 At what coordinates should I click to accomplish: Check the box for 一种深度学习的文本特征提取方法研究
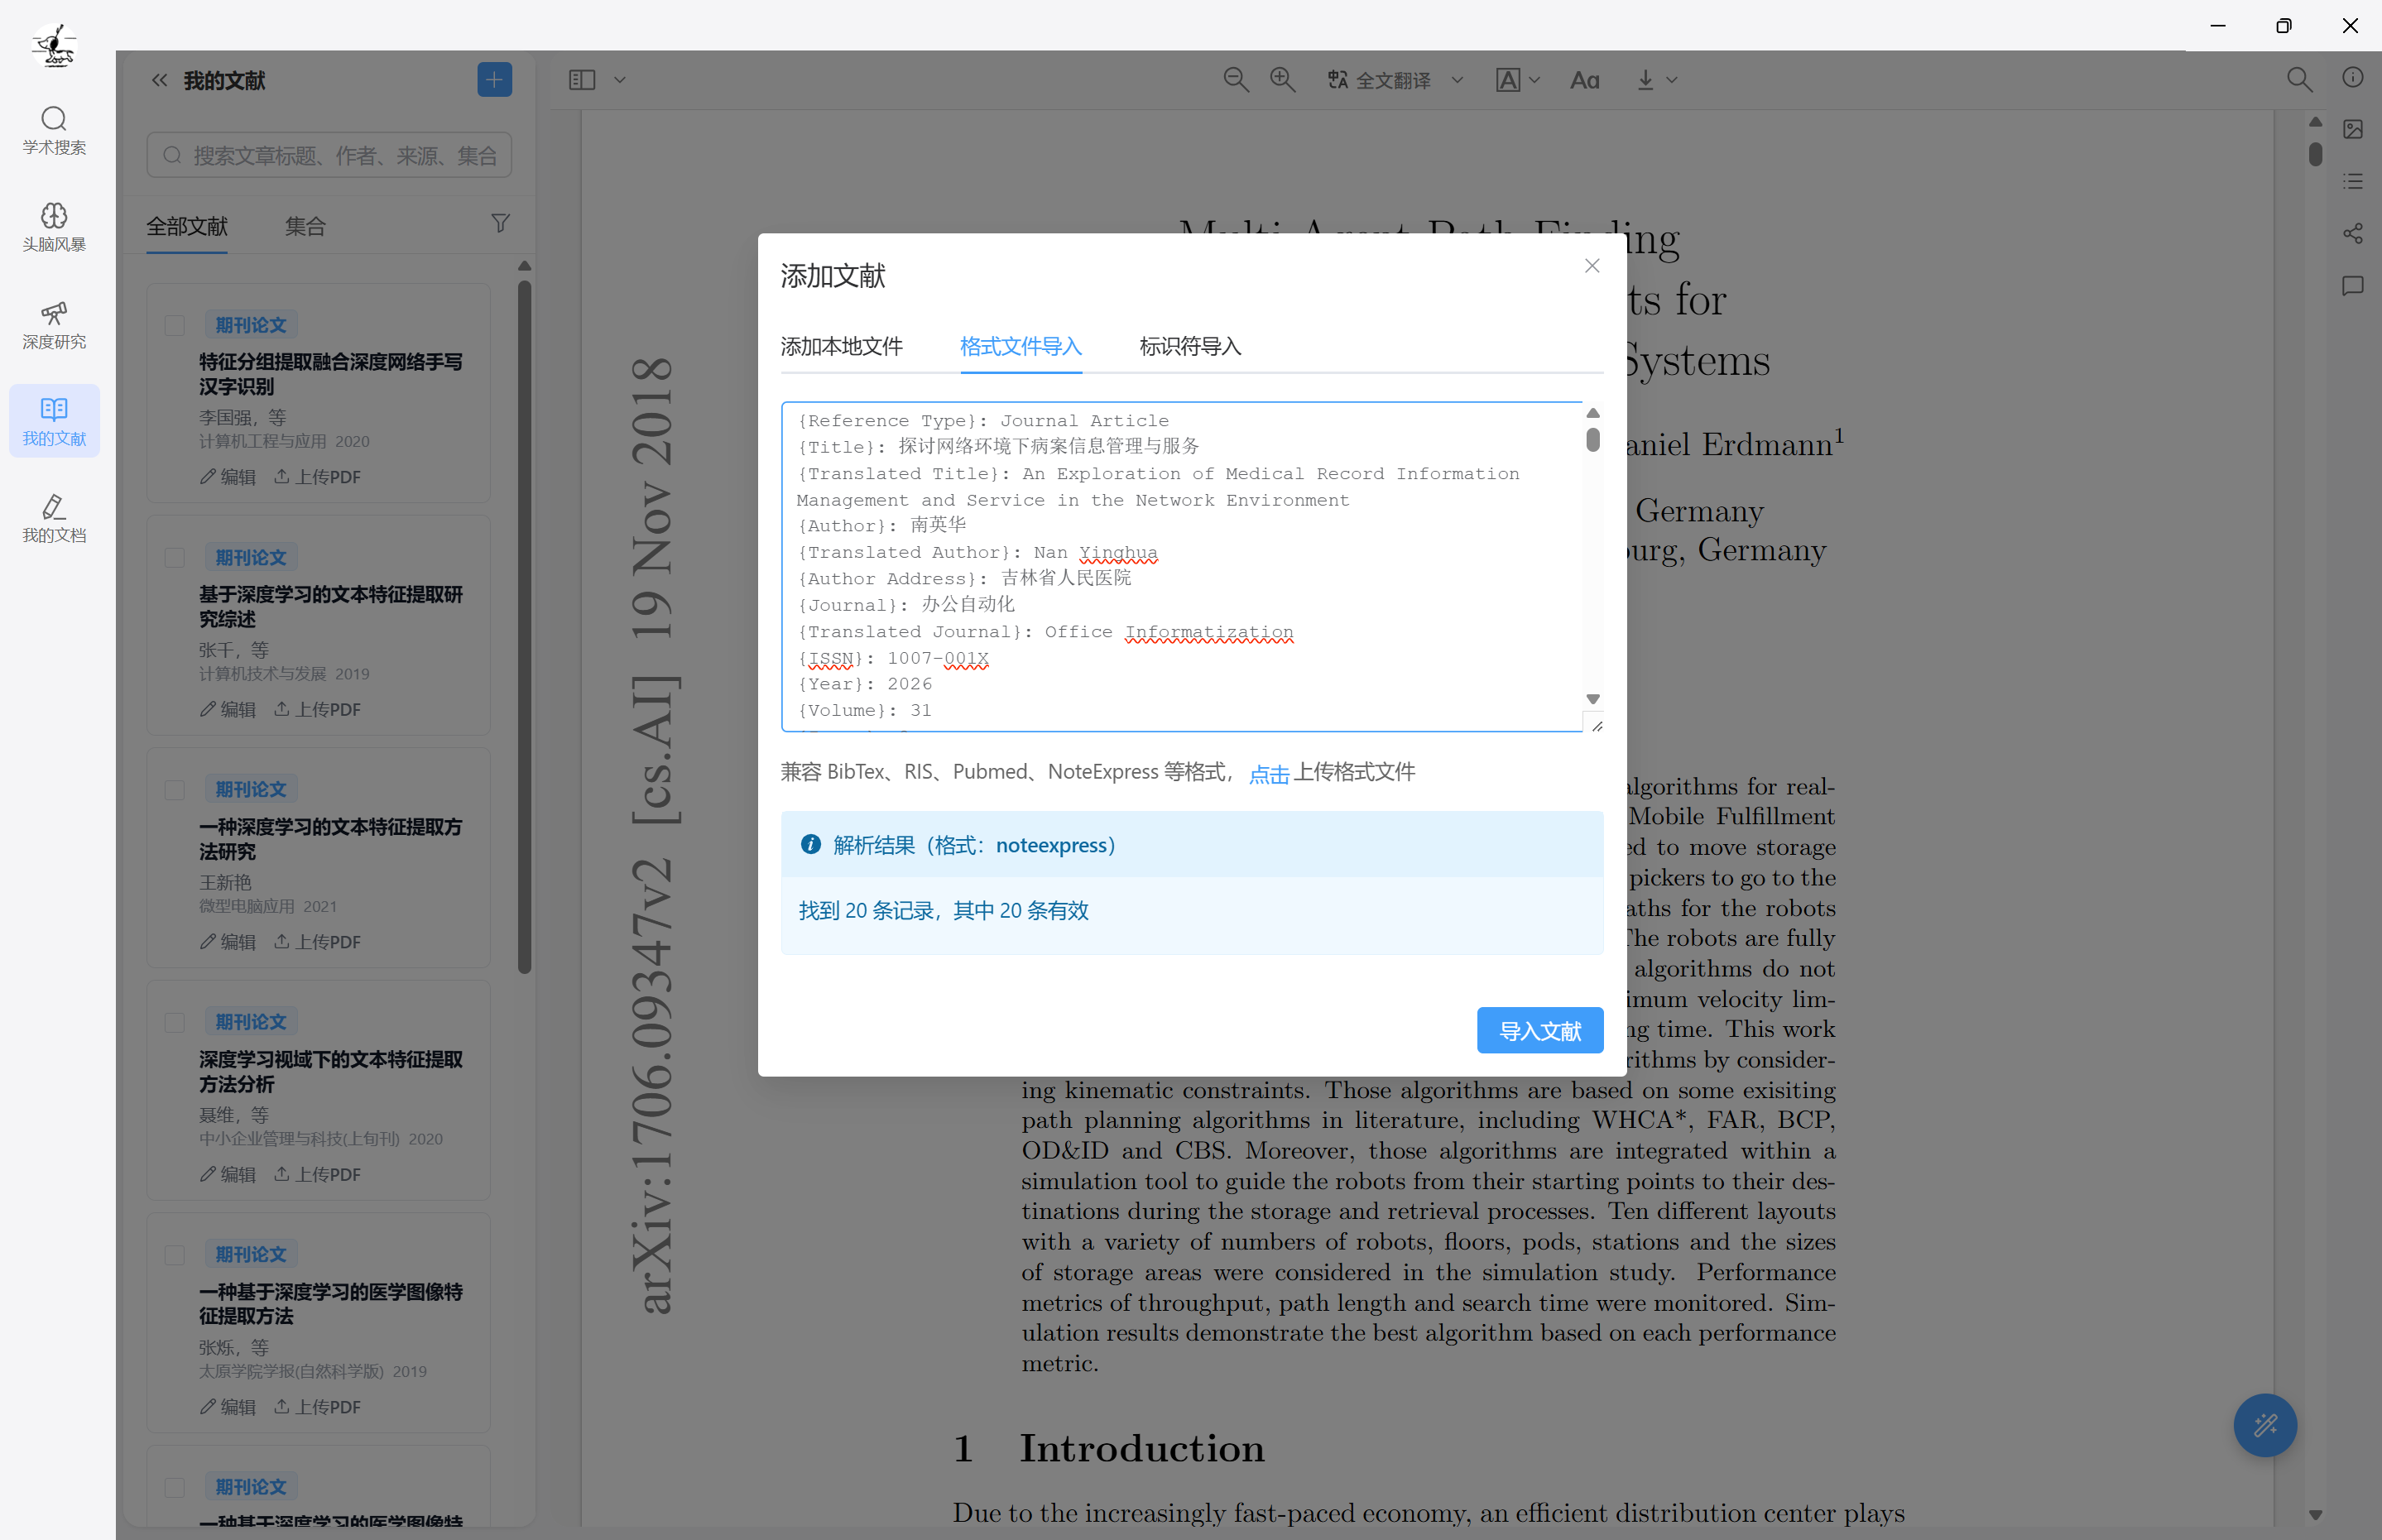pos(174,790)
